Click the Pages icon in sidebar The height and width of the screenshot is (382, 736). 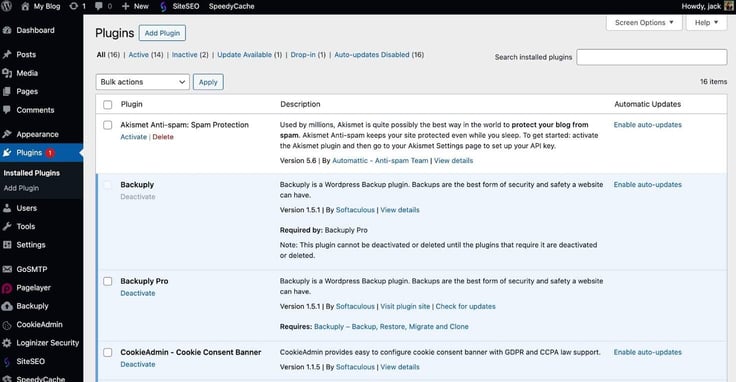(7, 92)
